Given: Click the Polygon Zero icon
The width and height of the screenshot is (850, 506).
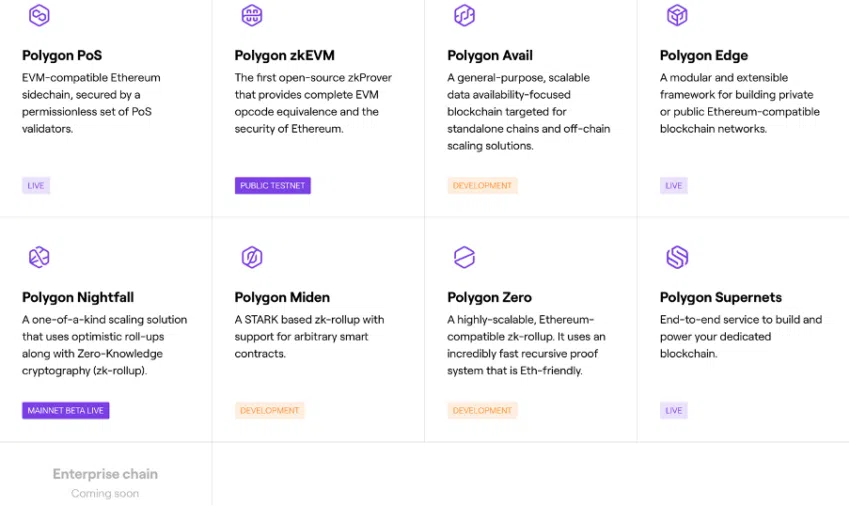Looking at the screenshot, I should [x=464, y=257].
